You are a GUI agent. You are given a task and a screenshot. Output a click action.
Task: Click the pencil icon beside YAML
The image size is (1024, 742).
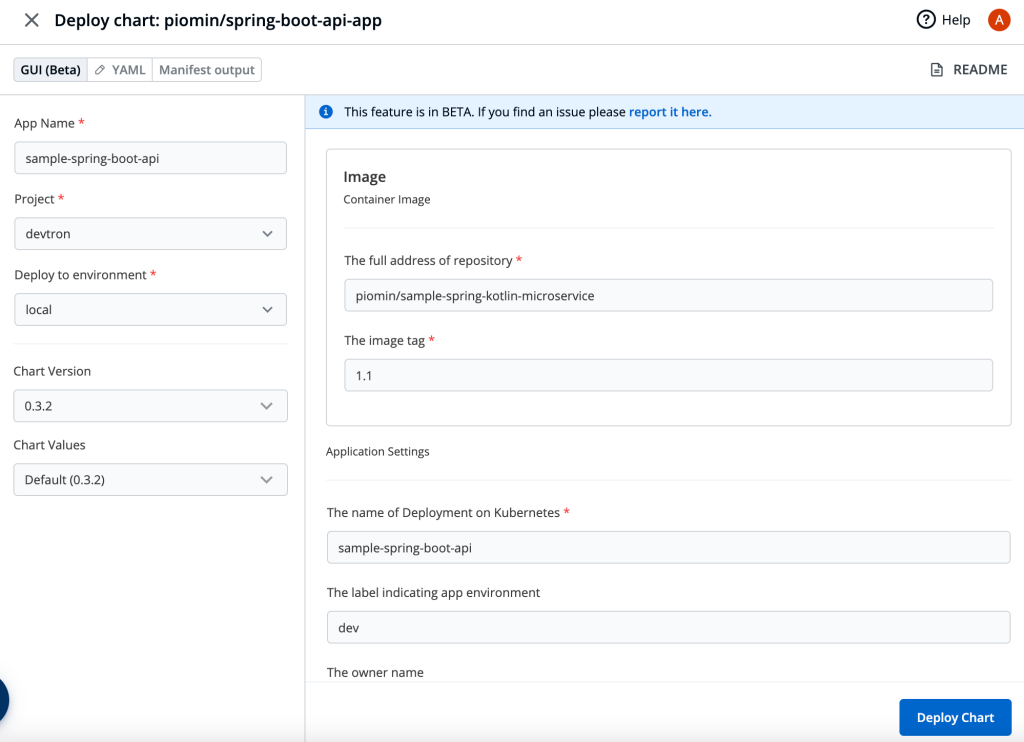[100, 70]
